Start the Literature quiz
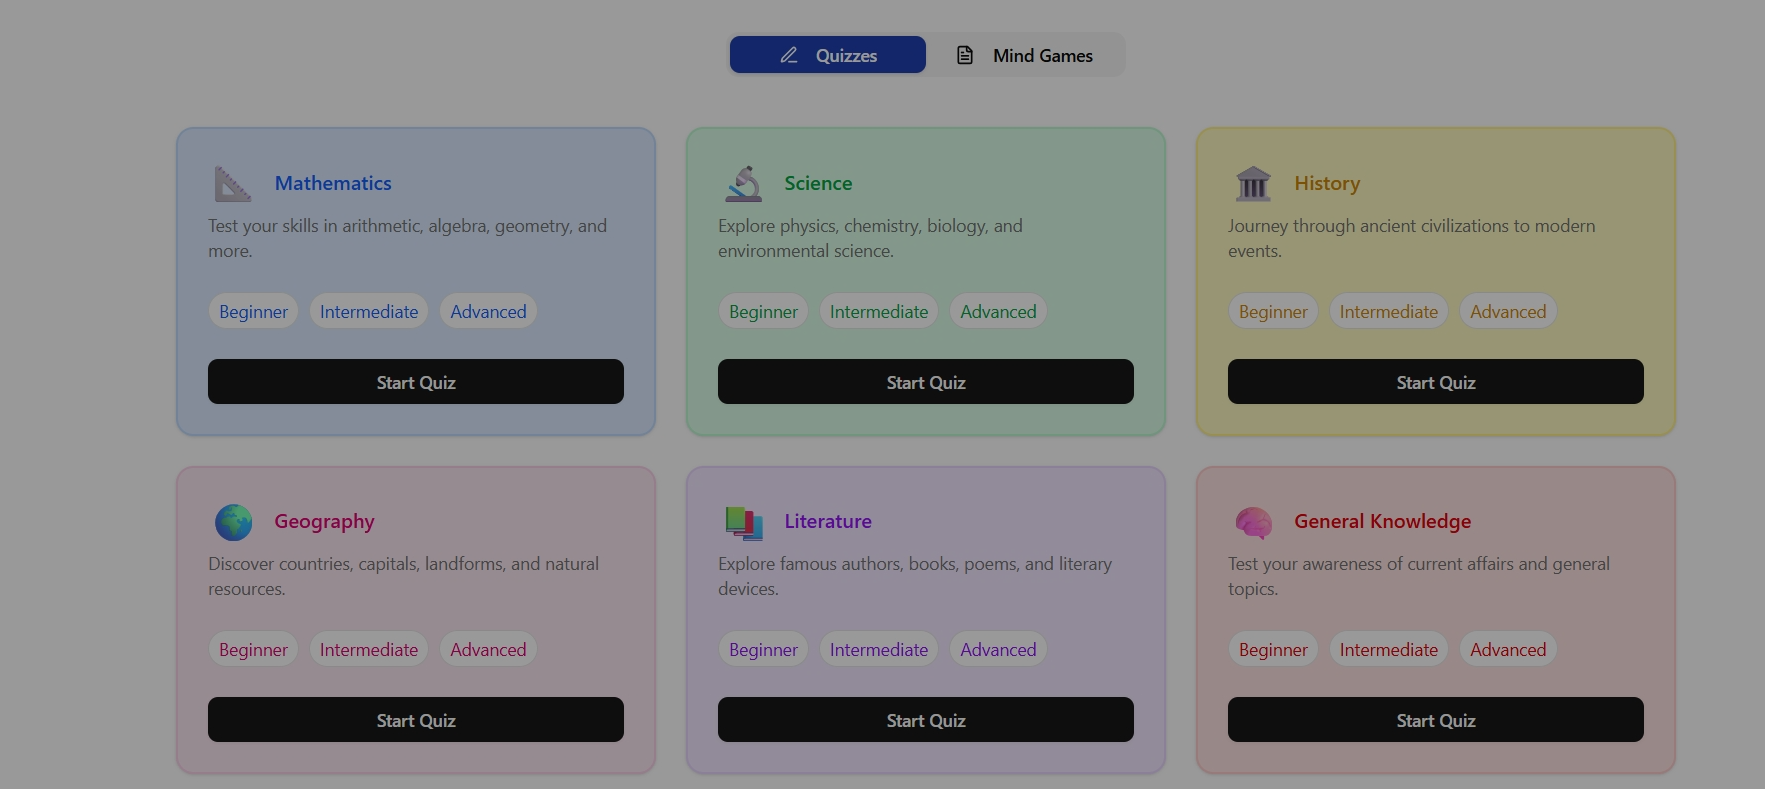Screen dimensions: 1765x789 coord(926,720)
